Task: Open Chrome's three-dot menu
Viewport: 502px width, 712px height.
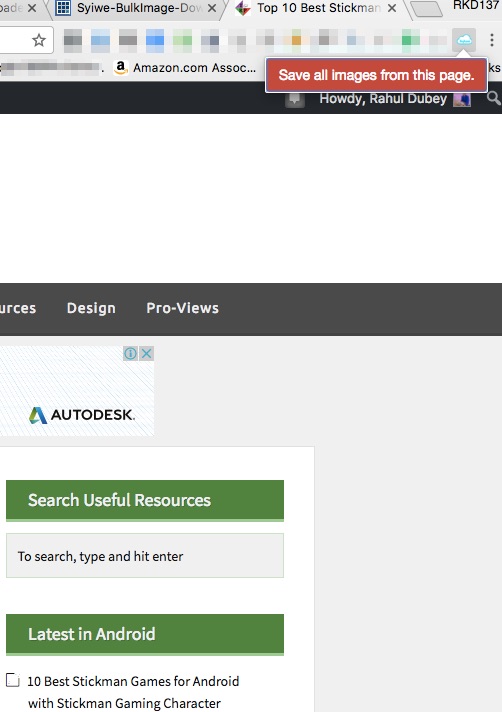Action: (492, 40)
